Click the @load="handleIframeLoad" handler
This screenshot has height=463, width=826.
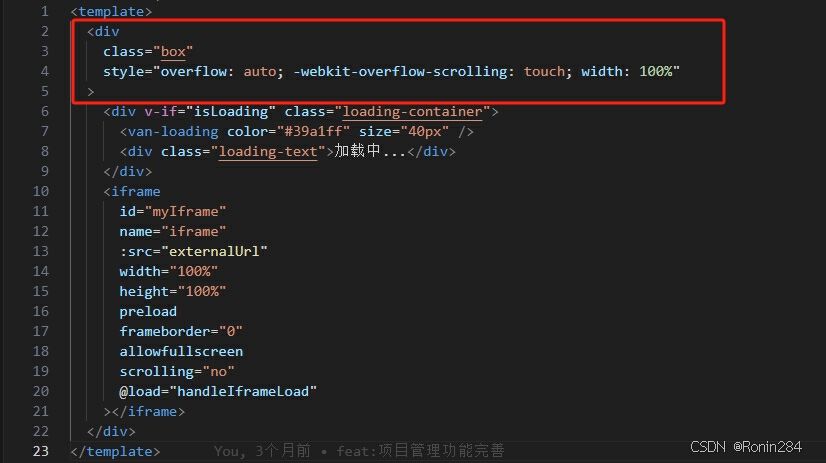(218, 392)
